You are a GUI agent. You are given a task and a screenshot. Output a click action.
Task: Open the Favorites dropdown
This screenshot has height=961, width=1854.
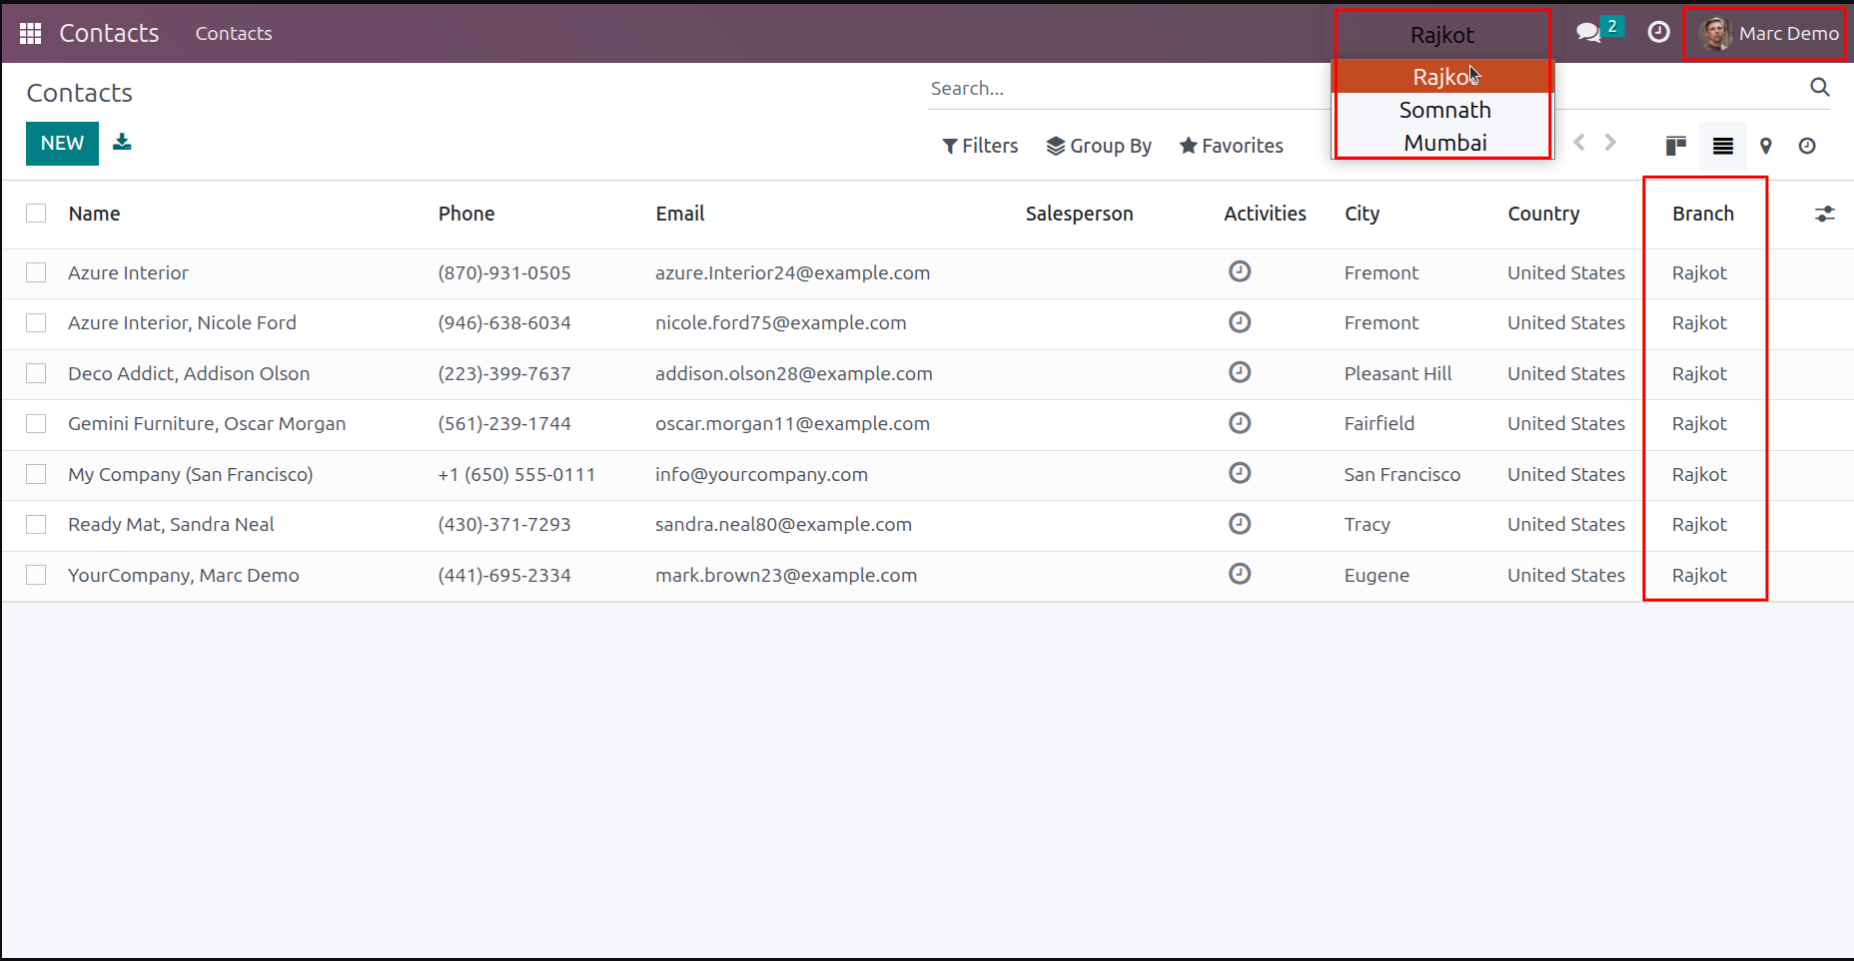(1231, 146)
